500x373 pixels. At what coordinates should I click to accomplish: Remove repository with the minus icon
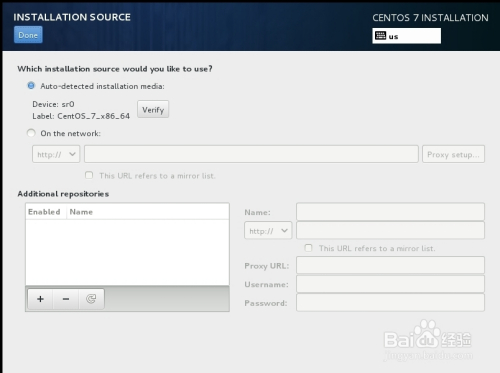(66, 299)
